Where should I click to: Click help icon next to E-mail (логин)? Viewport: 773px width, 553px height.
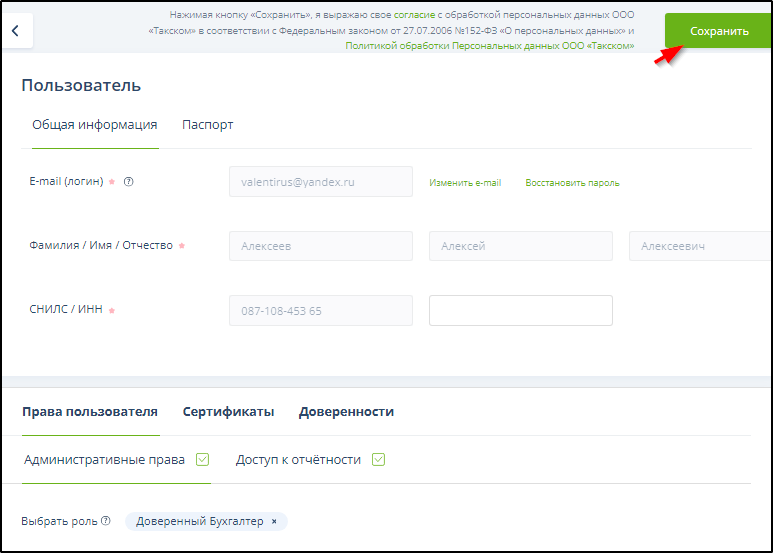click(x=128, y=182)
